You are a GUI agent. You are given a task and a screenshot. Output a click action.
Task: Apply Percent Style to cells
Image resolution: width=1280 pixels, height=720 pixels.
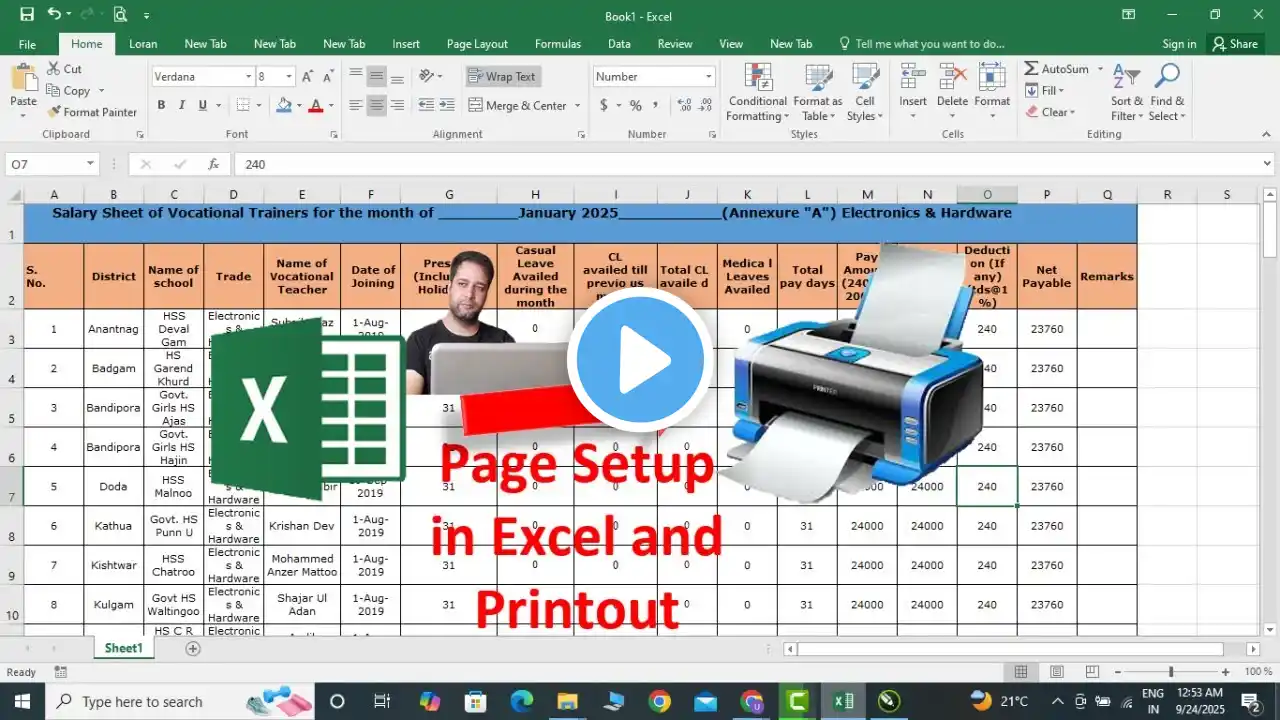click(x=635, y=105)
